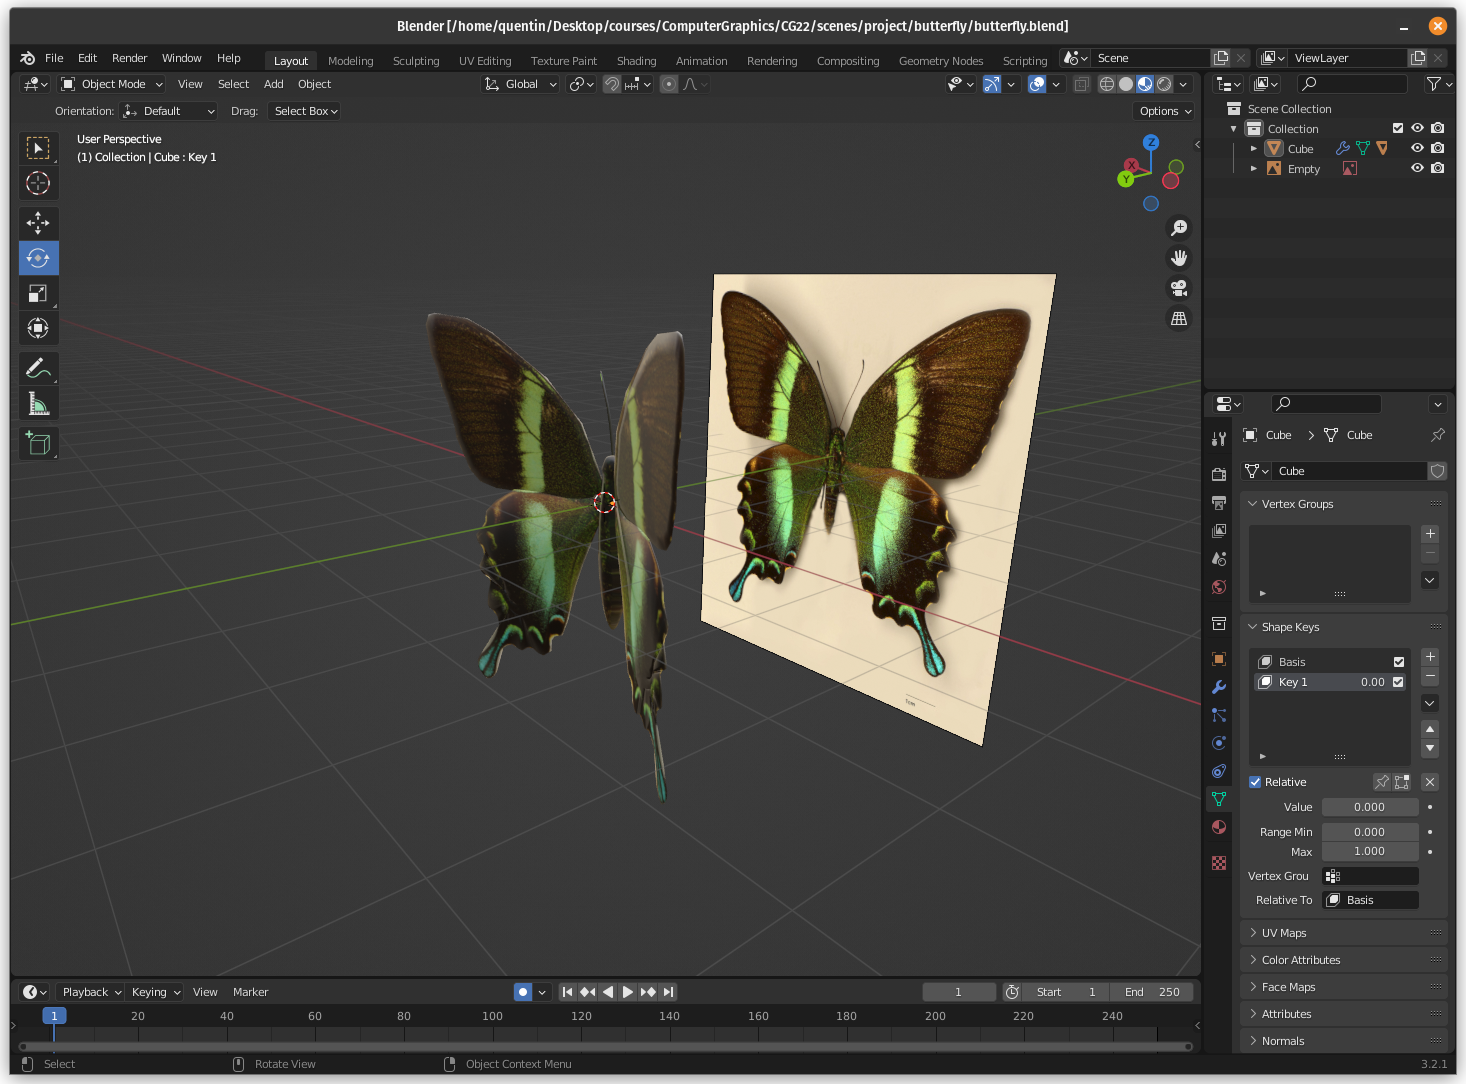
Task: Open the Global orientation dropdown
Action: [x=520, y=84]
